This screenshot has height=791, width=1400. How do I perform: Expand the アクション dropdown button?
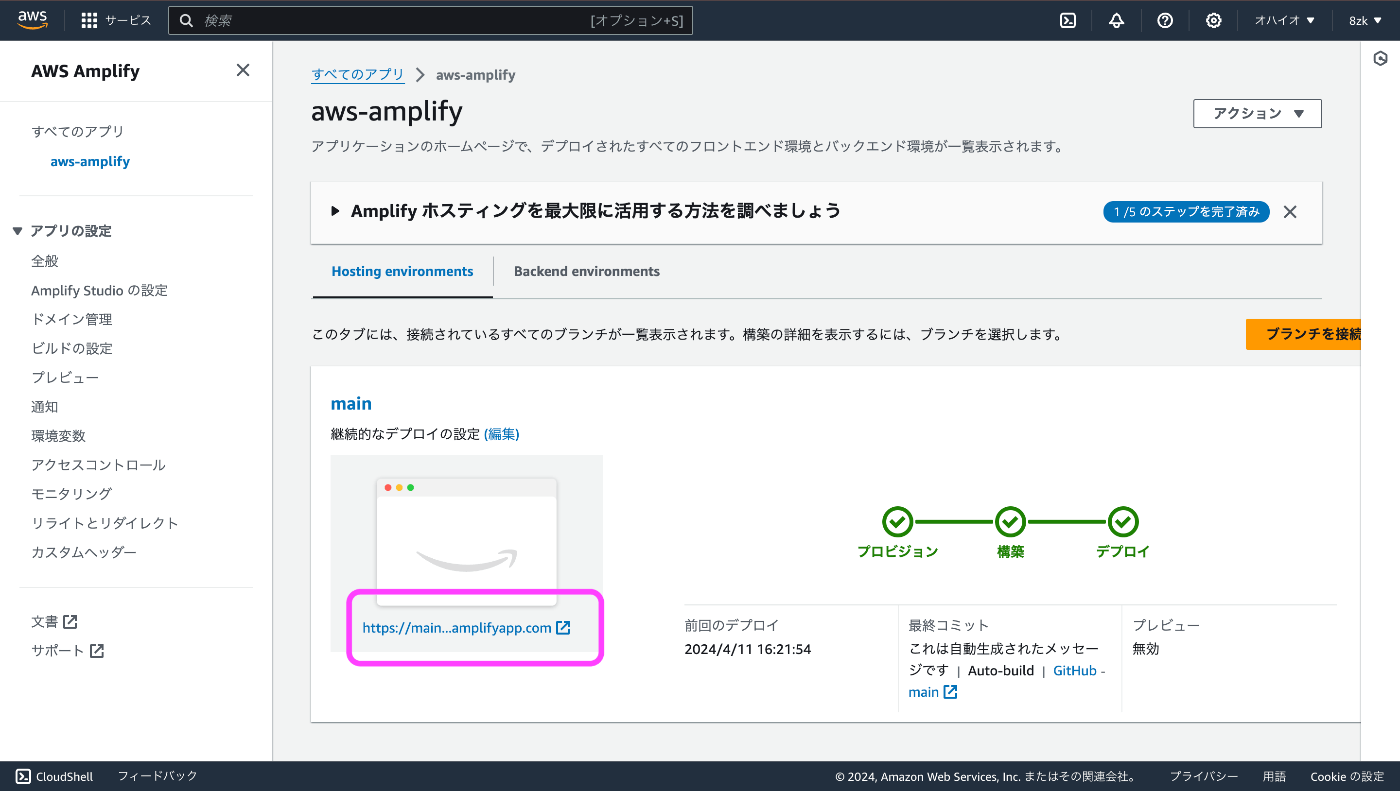coord(1257,114)
